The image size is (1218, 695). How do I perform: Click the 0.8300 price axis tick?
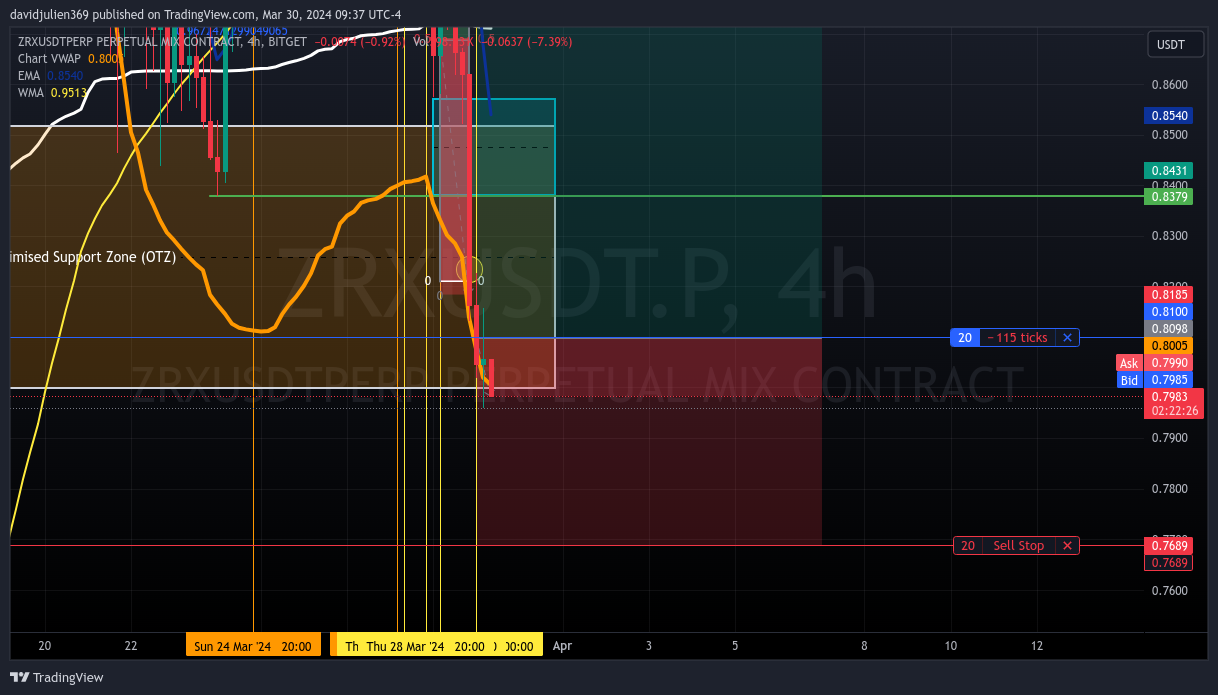[x=1170, y=236]
